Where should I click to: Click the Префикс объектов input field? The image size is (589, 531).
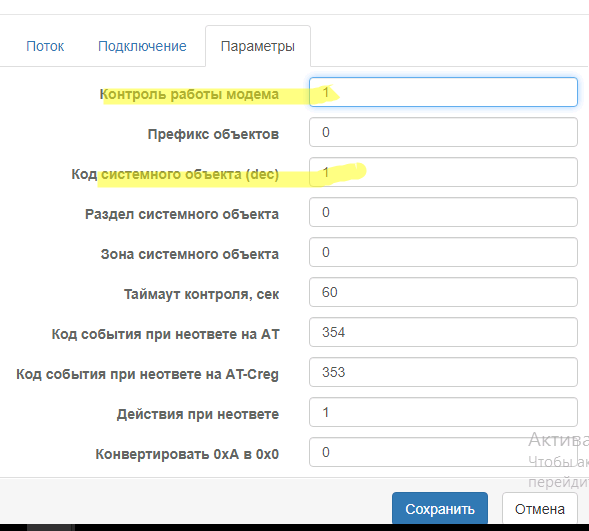pyautogui.click(x=443, y=132)
